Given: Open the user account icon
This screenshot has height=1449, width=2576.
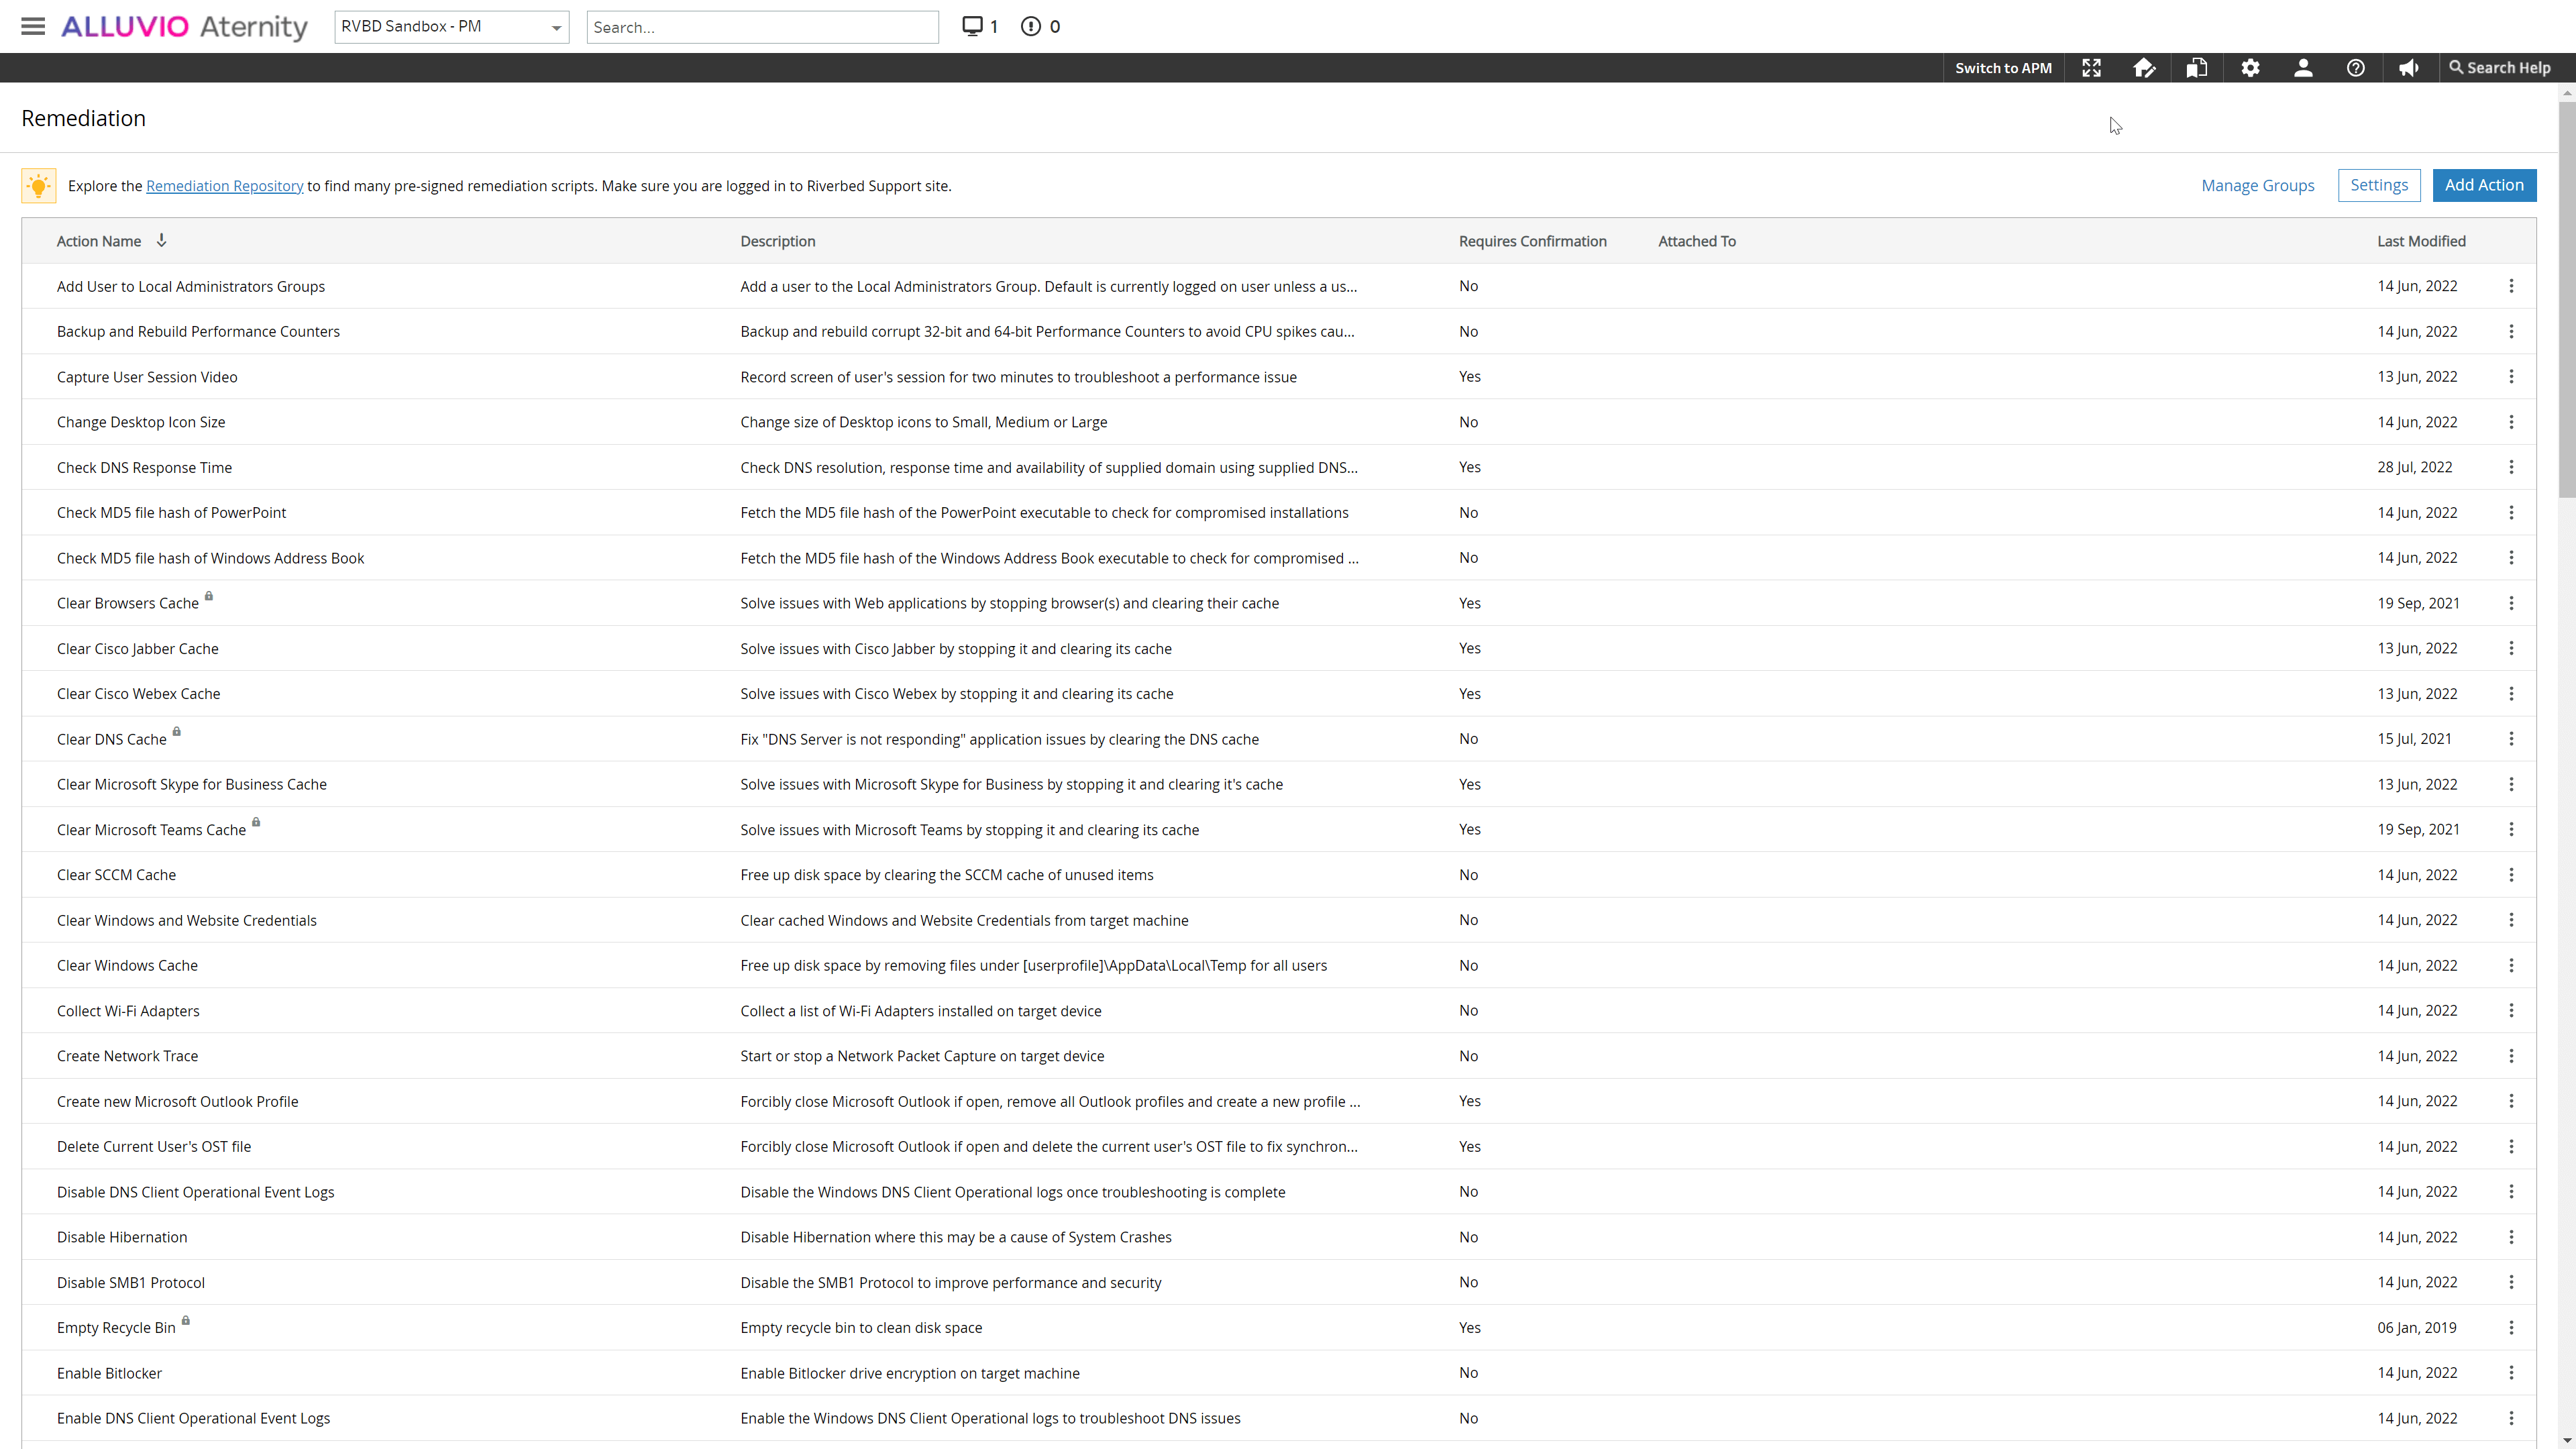Looking at the screenshot, I should click(x=2303, y=68).
